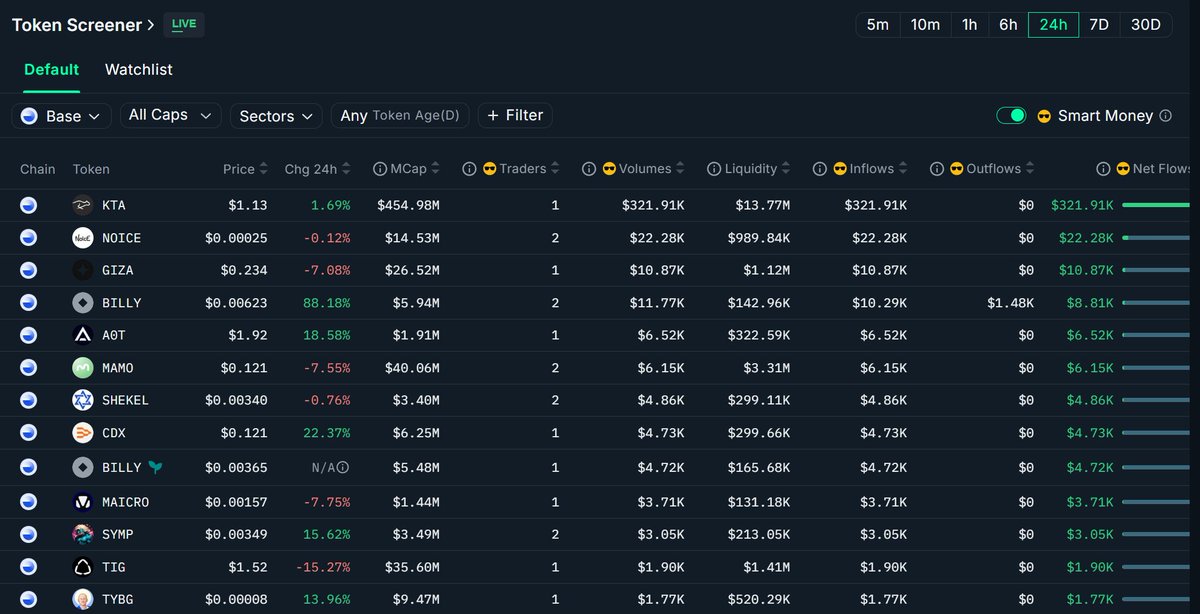Click the NOICE token logo
Viewport: 1200px width, 614px height.
click(83, 238)
